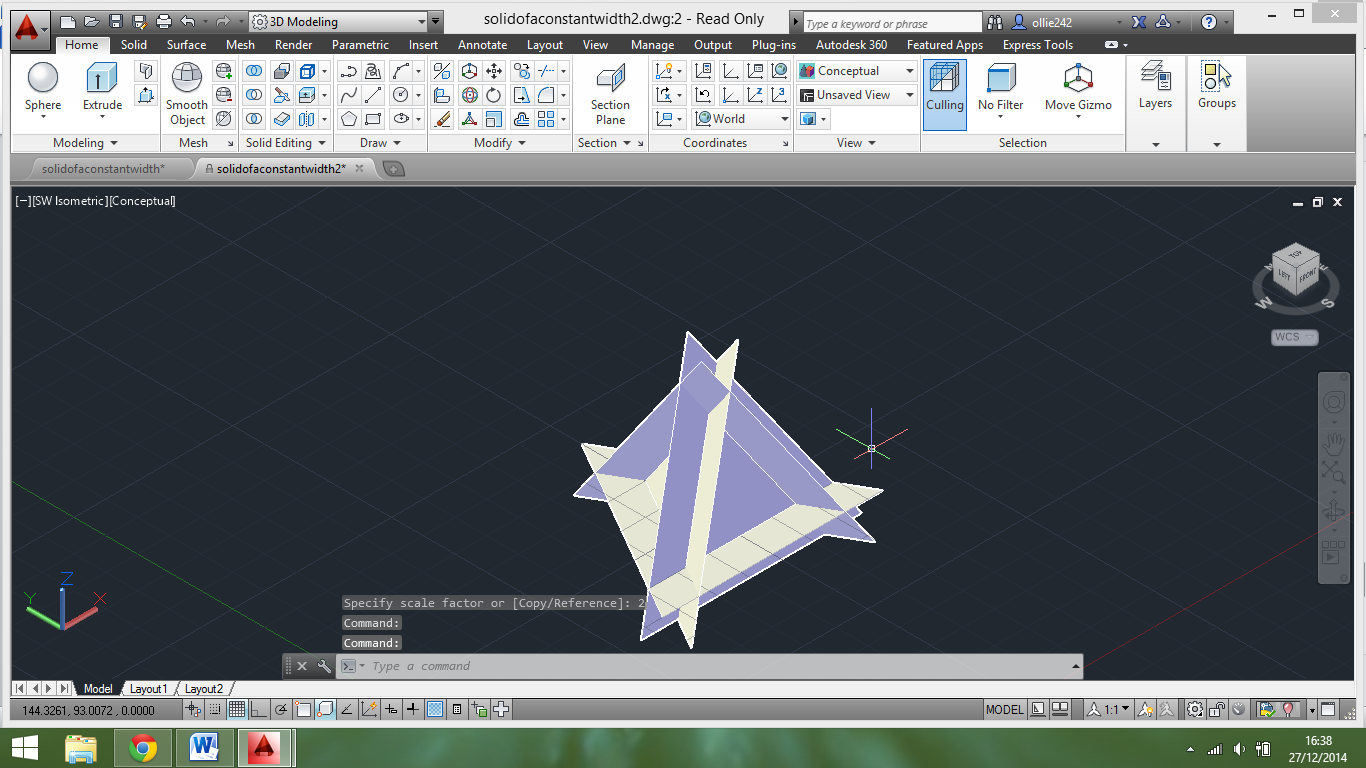Click the Undo arrow icon

[187, 21]
